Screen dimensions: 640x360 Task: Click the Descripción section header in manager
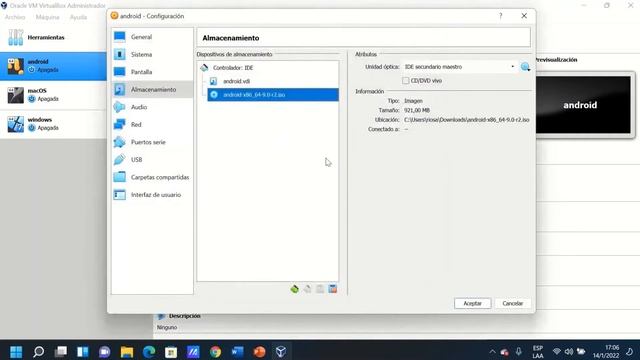[x=184, y=316]
